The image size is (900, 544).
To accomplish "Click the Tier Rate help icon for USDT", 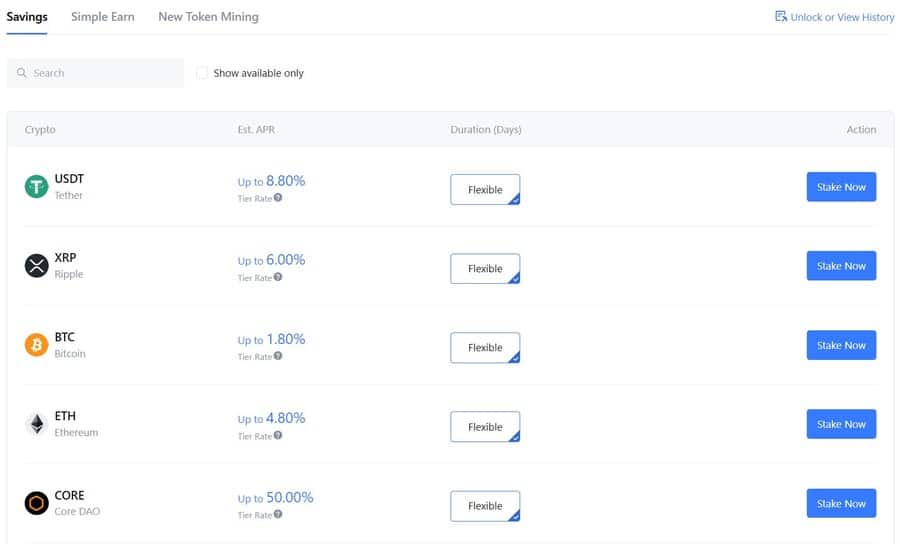I will pyautogui.click(x=278, y=197).
